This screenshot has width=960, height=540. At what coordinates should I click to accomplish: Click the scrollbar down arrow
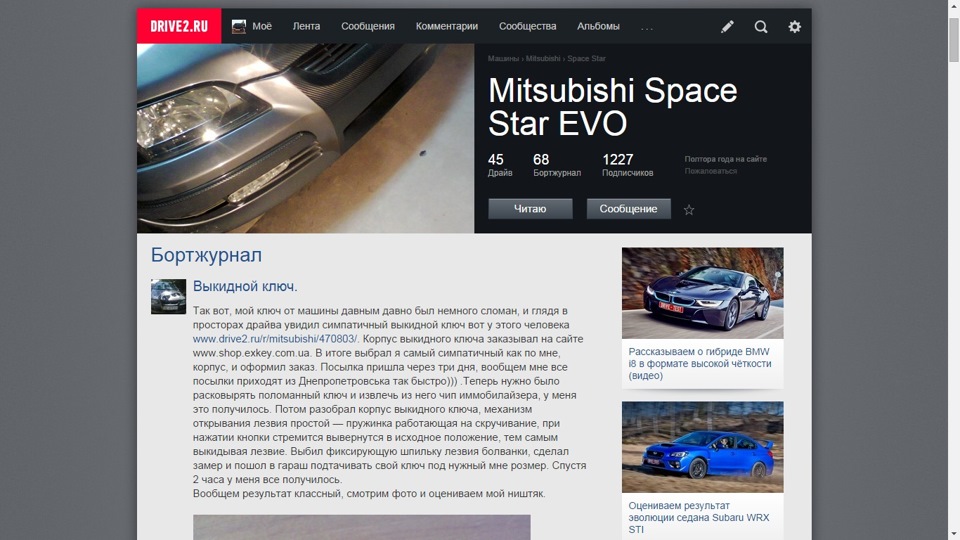point(954,534)
